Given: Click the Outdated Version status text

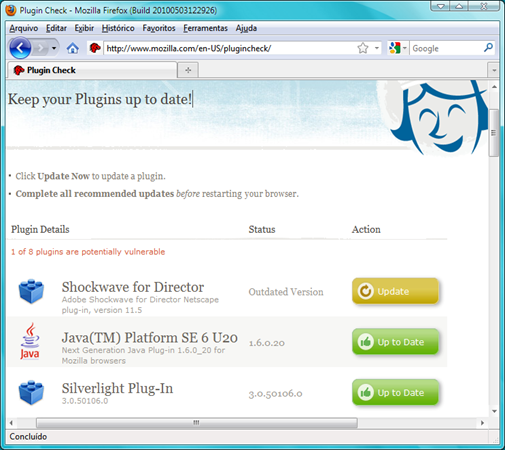Looking at the screenshot, I should click(286, 292).
